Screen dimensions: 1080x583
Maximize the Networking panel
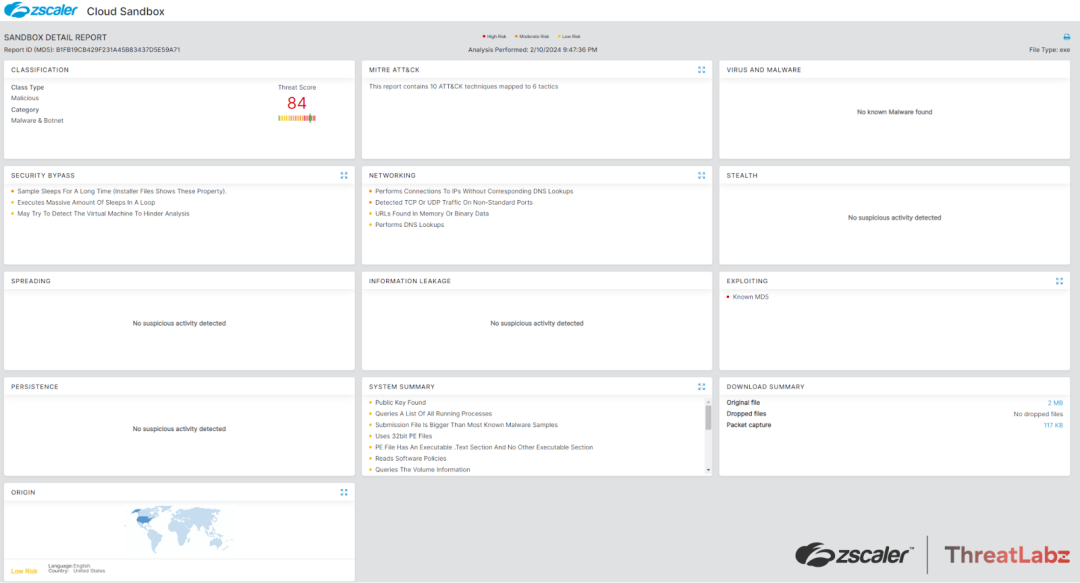click(702, 175)
